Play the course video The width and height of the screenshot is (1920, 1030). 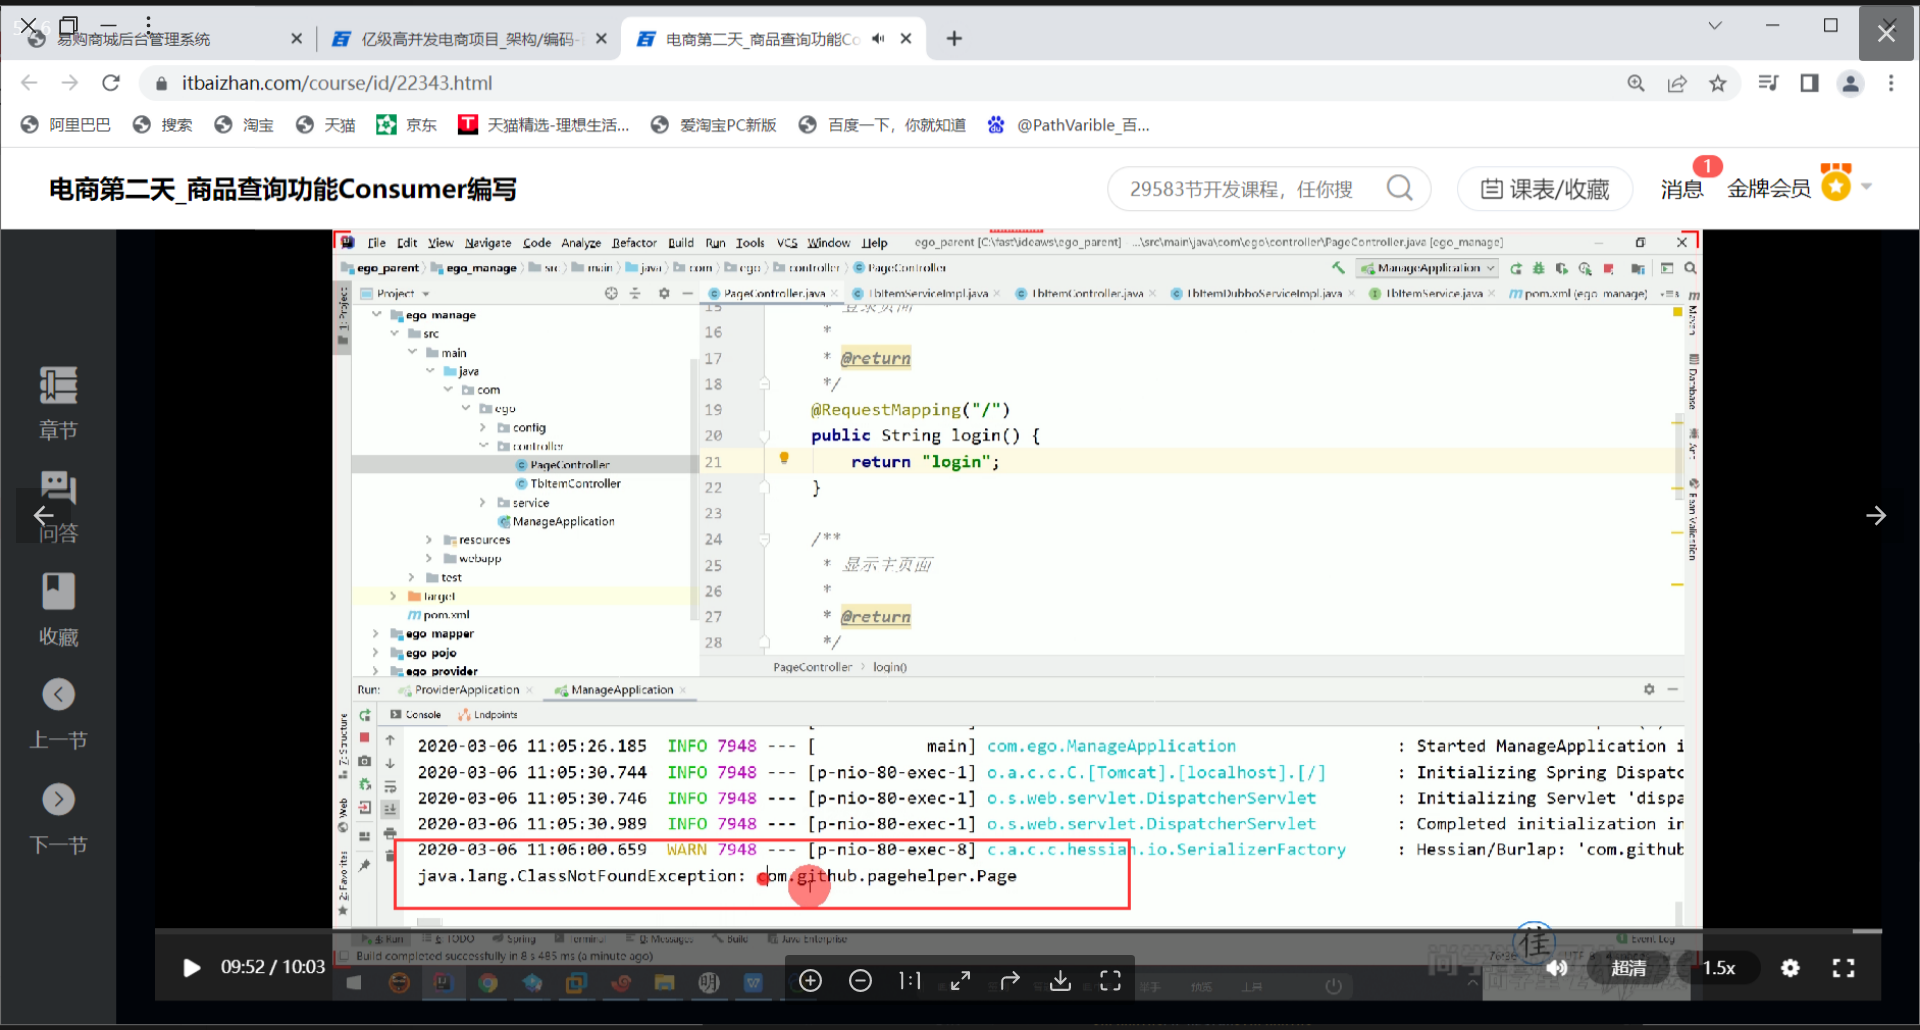click(192, 967)
